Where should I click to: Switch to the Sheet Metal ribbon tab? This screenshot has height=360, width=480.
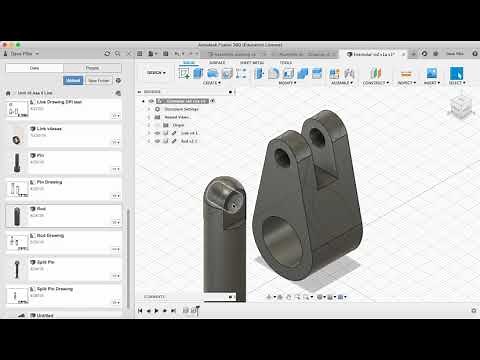(x=252, y=63)
